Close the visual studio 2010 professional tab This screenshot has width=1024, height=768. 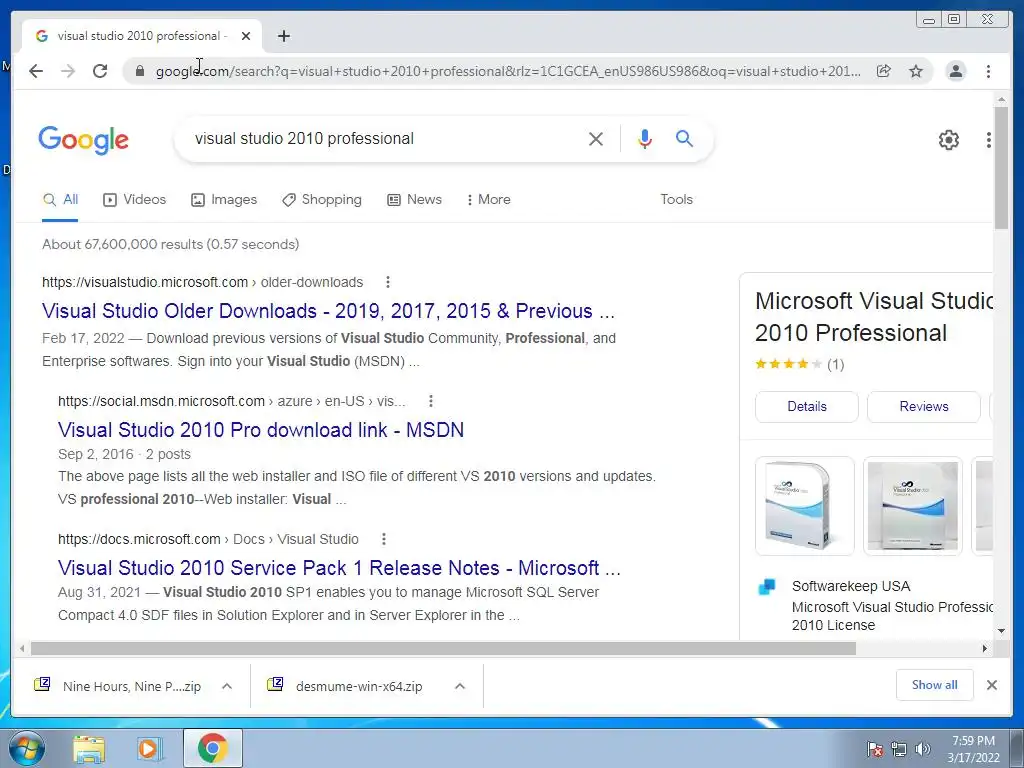(246, 36)
